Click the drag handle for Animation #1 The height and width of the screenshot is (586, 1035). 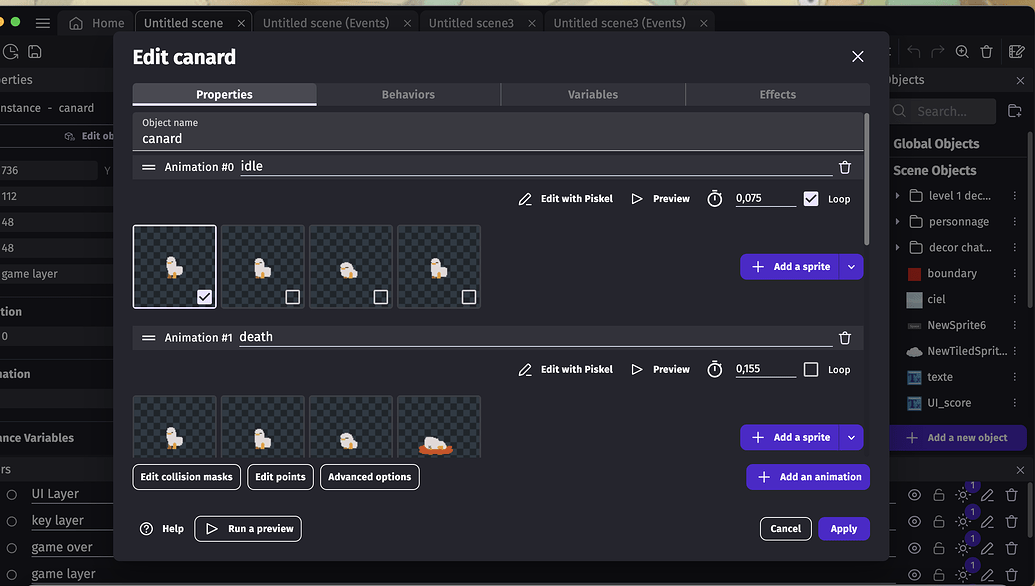pyautogui.click(x=149, y=338)
